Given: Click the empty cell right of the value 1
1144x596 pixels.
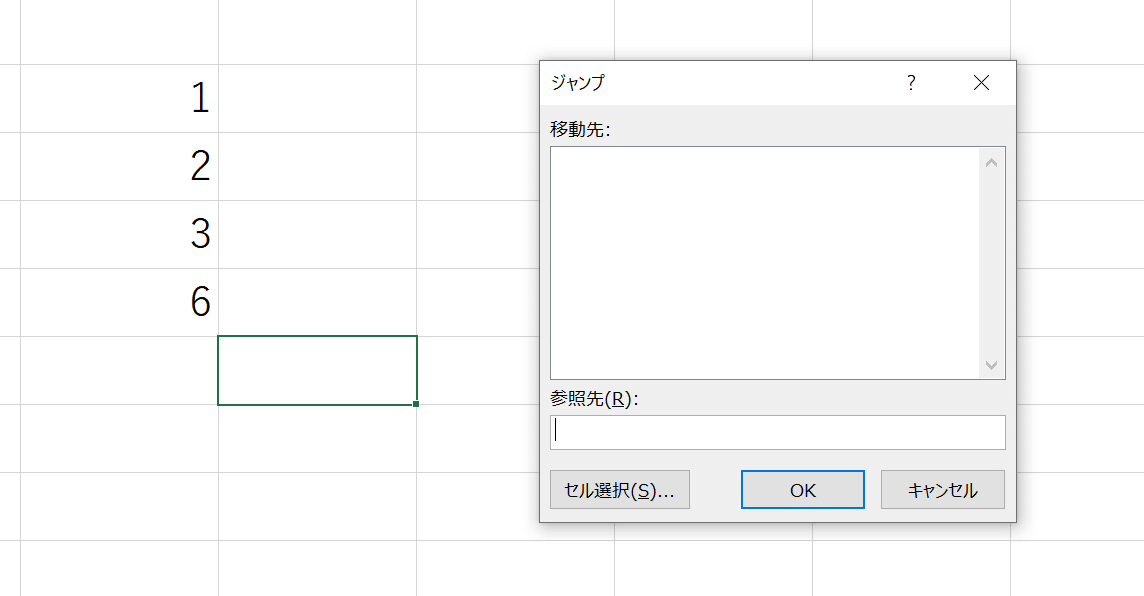Looking at the screenshot, I should tap(317, 98).
